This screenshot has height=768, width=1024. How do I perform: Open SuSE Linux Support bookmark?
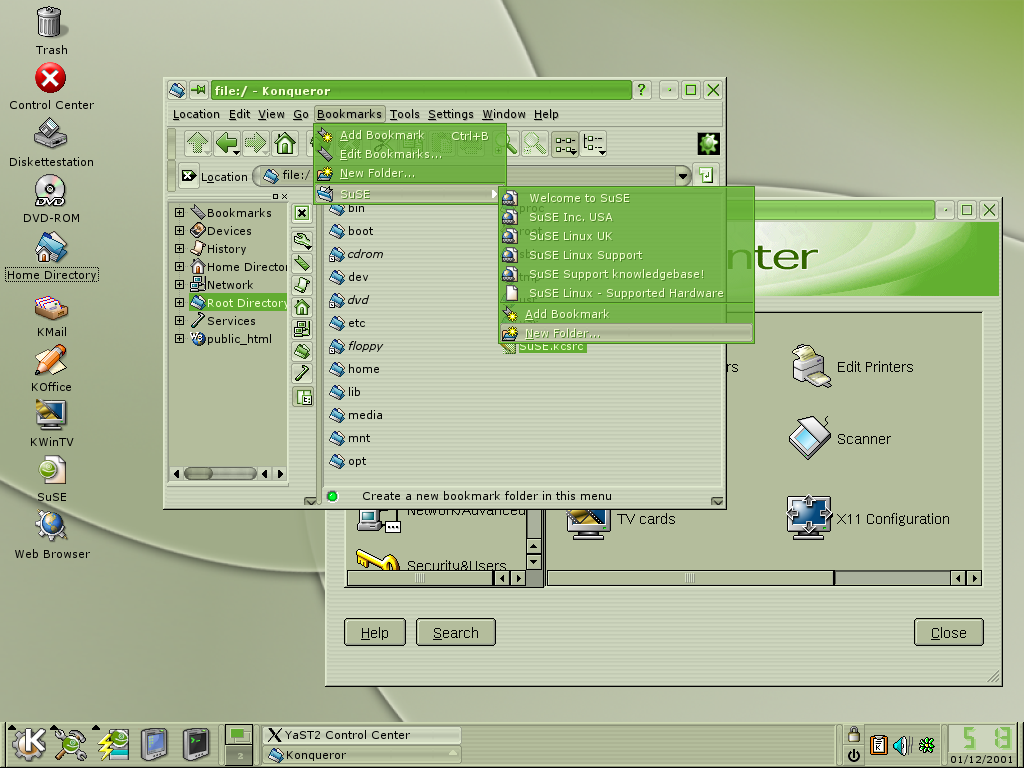point(626,255)
